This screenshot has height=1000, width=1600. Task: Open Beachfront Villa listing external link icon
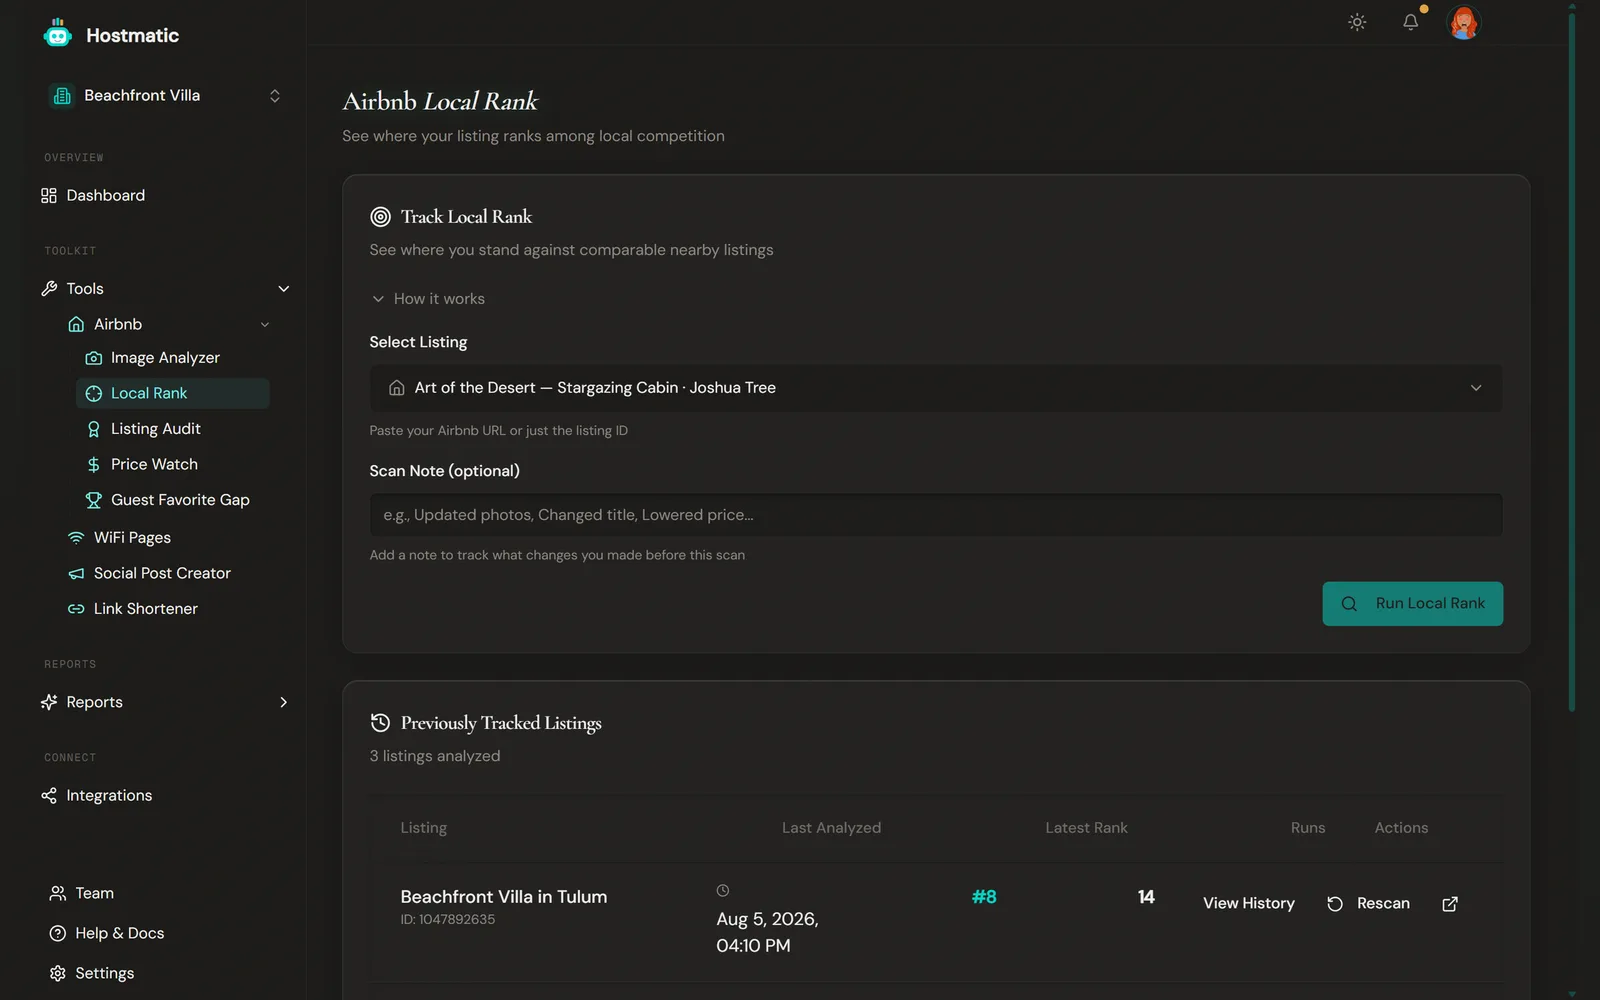[x=1450, y=904]
